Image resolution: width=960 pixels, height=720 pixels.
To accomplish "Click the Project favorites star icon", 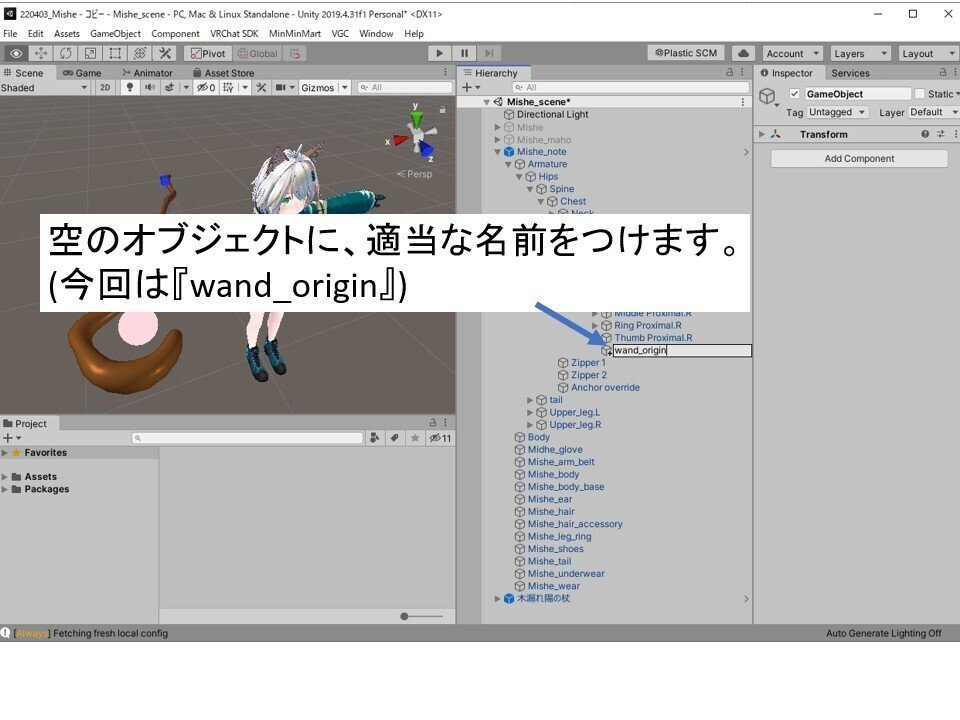I will click(x=415, y=438).
